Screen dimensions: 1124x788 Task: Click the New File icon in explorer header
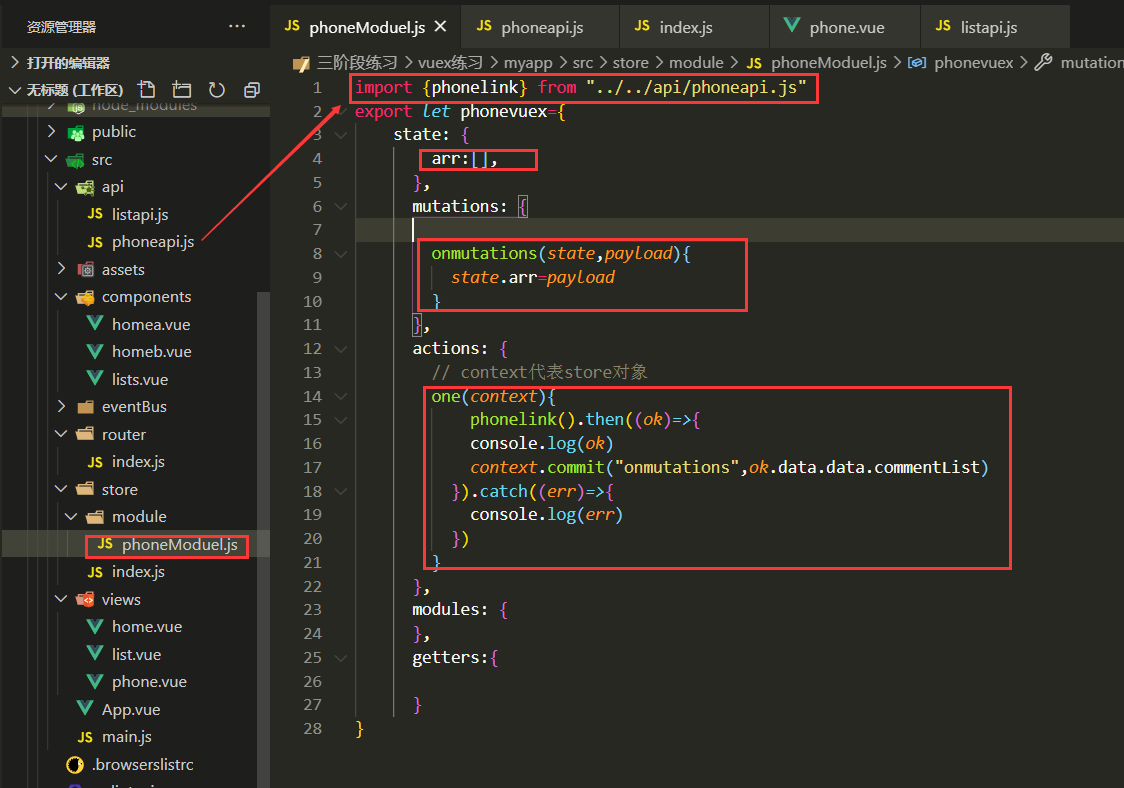coord(146,90)
